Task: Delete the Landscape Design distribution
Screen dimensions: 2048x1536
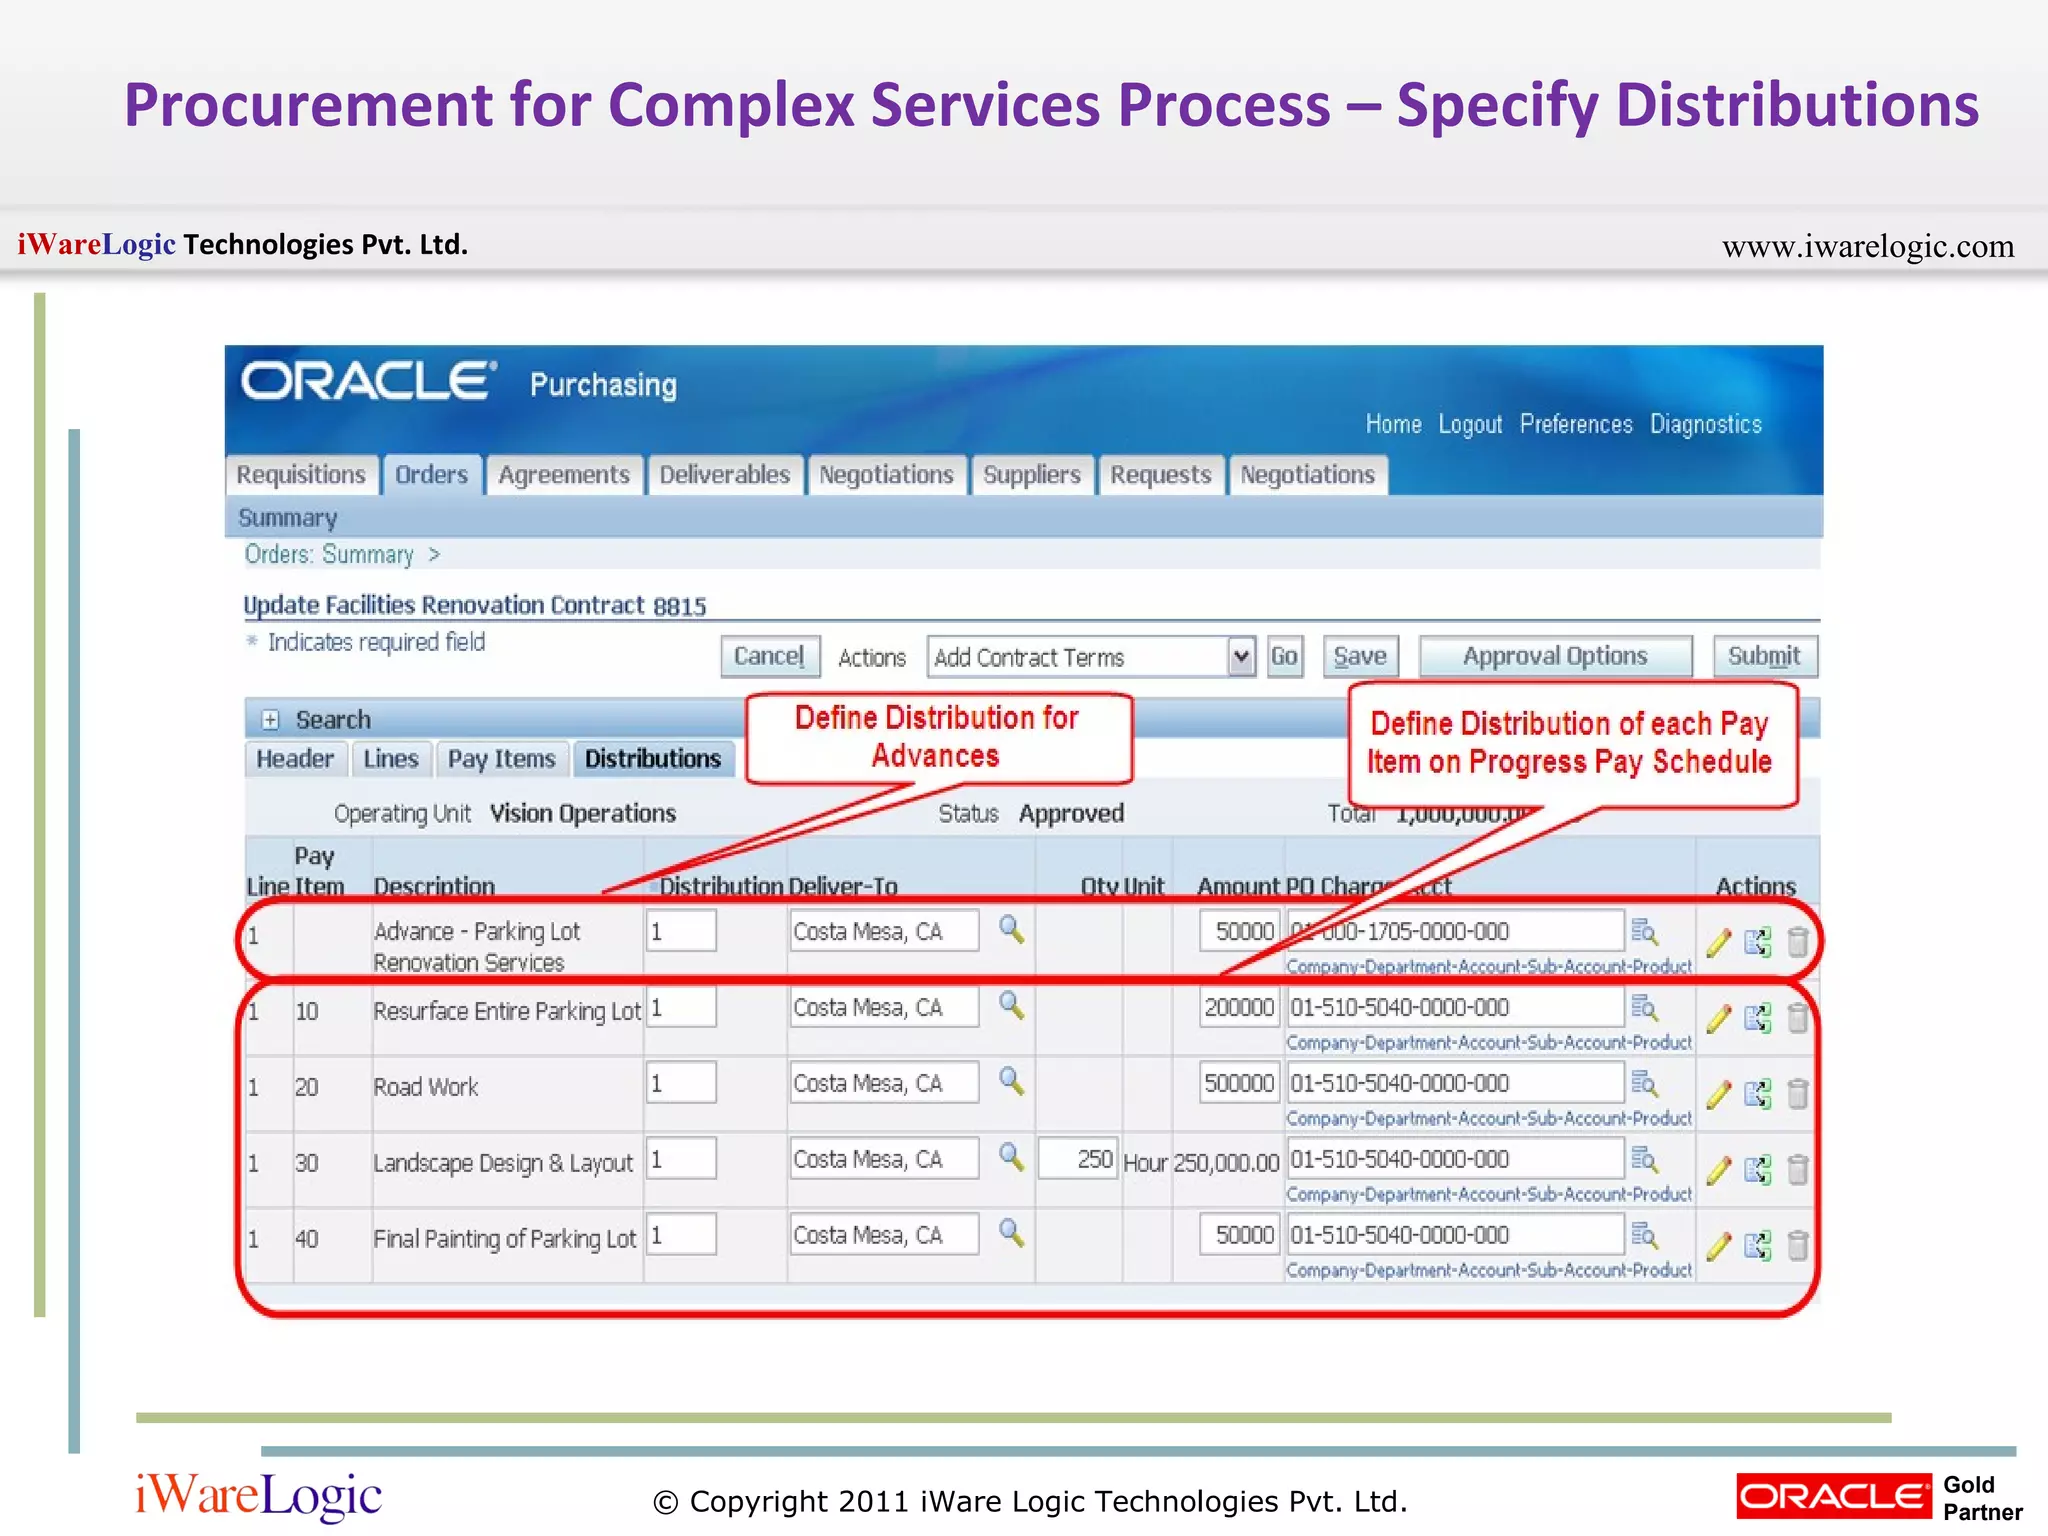Action: (x=1798, y=1170)
